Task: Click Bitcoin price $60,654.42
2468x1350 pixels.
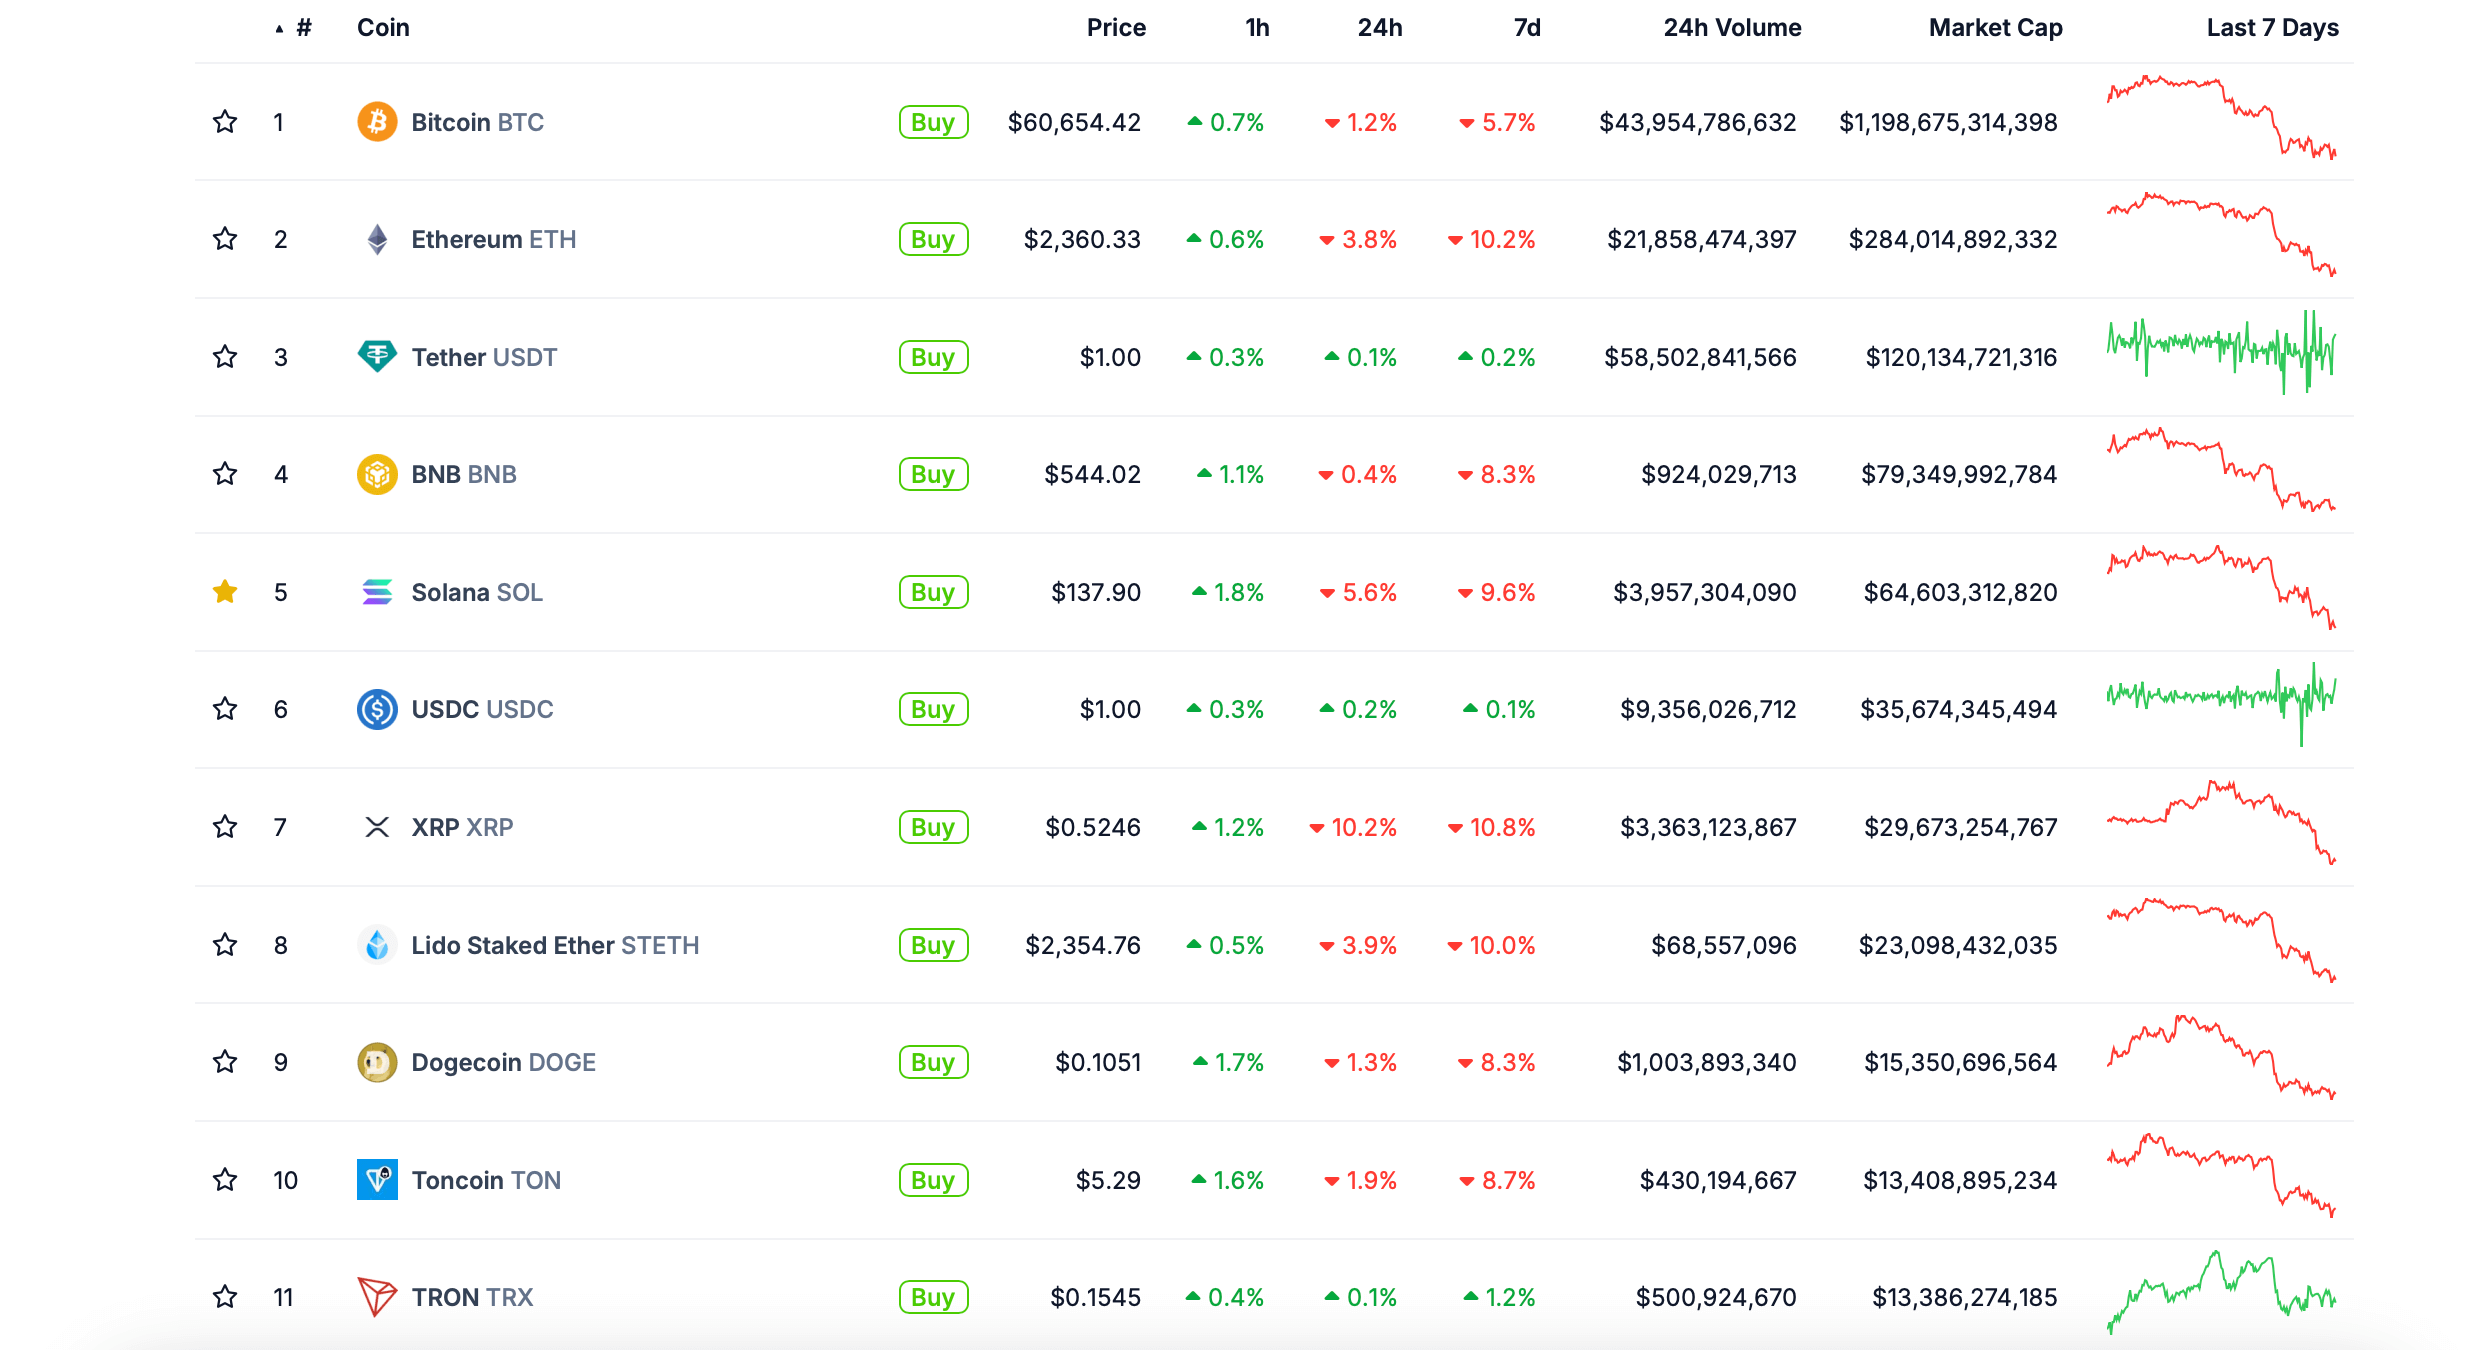Action: coord(1074,122)
